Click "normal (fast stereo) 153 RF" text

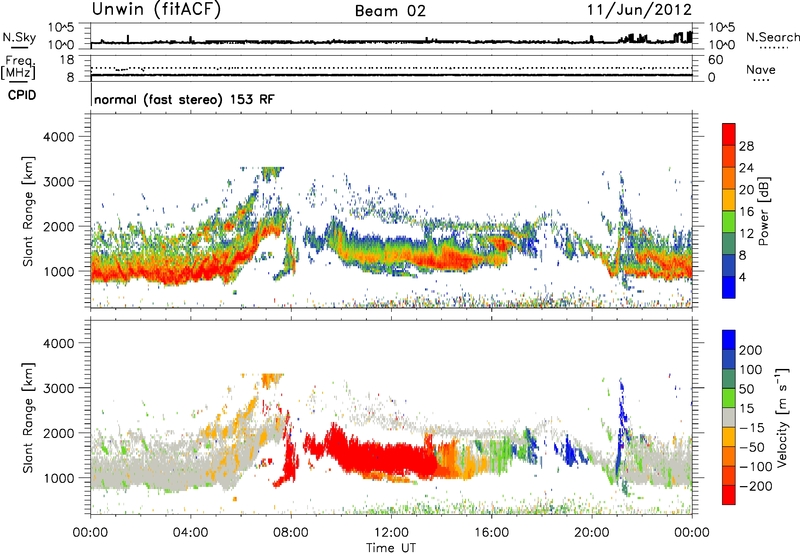tap(184, 99)
